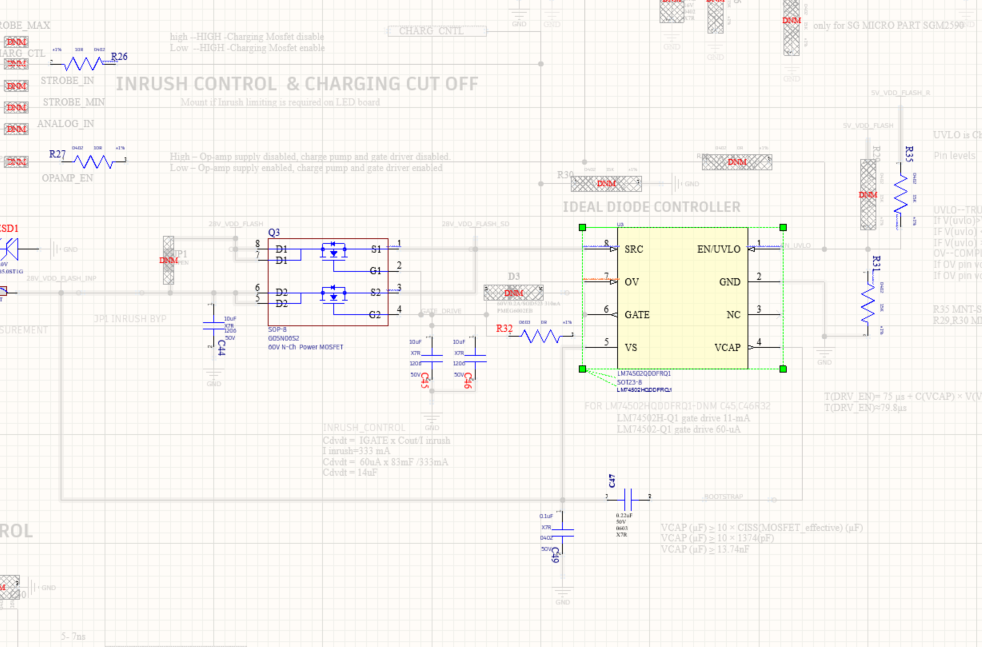
Task: Select the JP1 DNM jumper component
Action: click(168, 260)
